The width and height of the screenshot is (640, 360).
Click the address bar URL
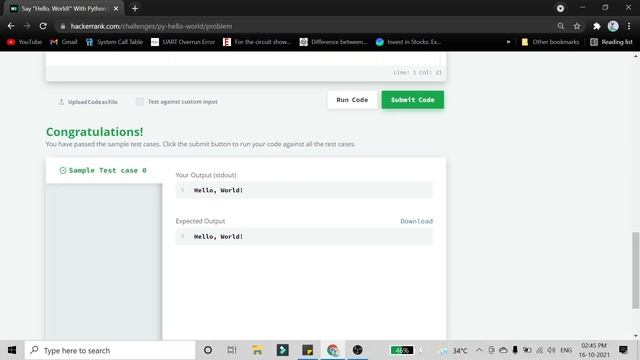click(151, 26)
